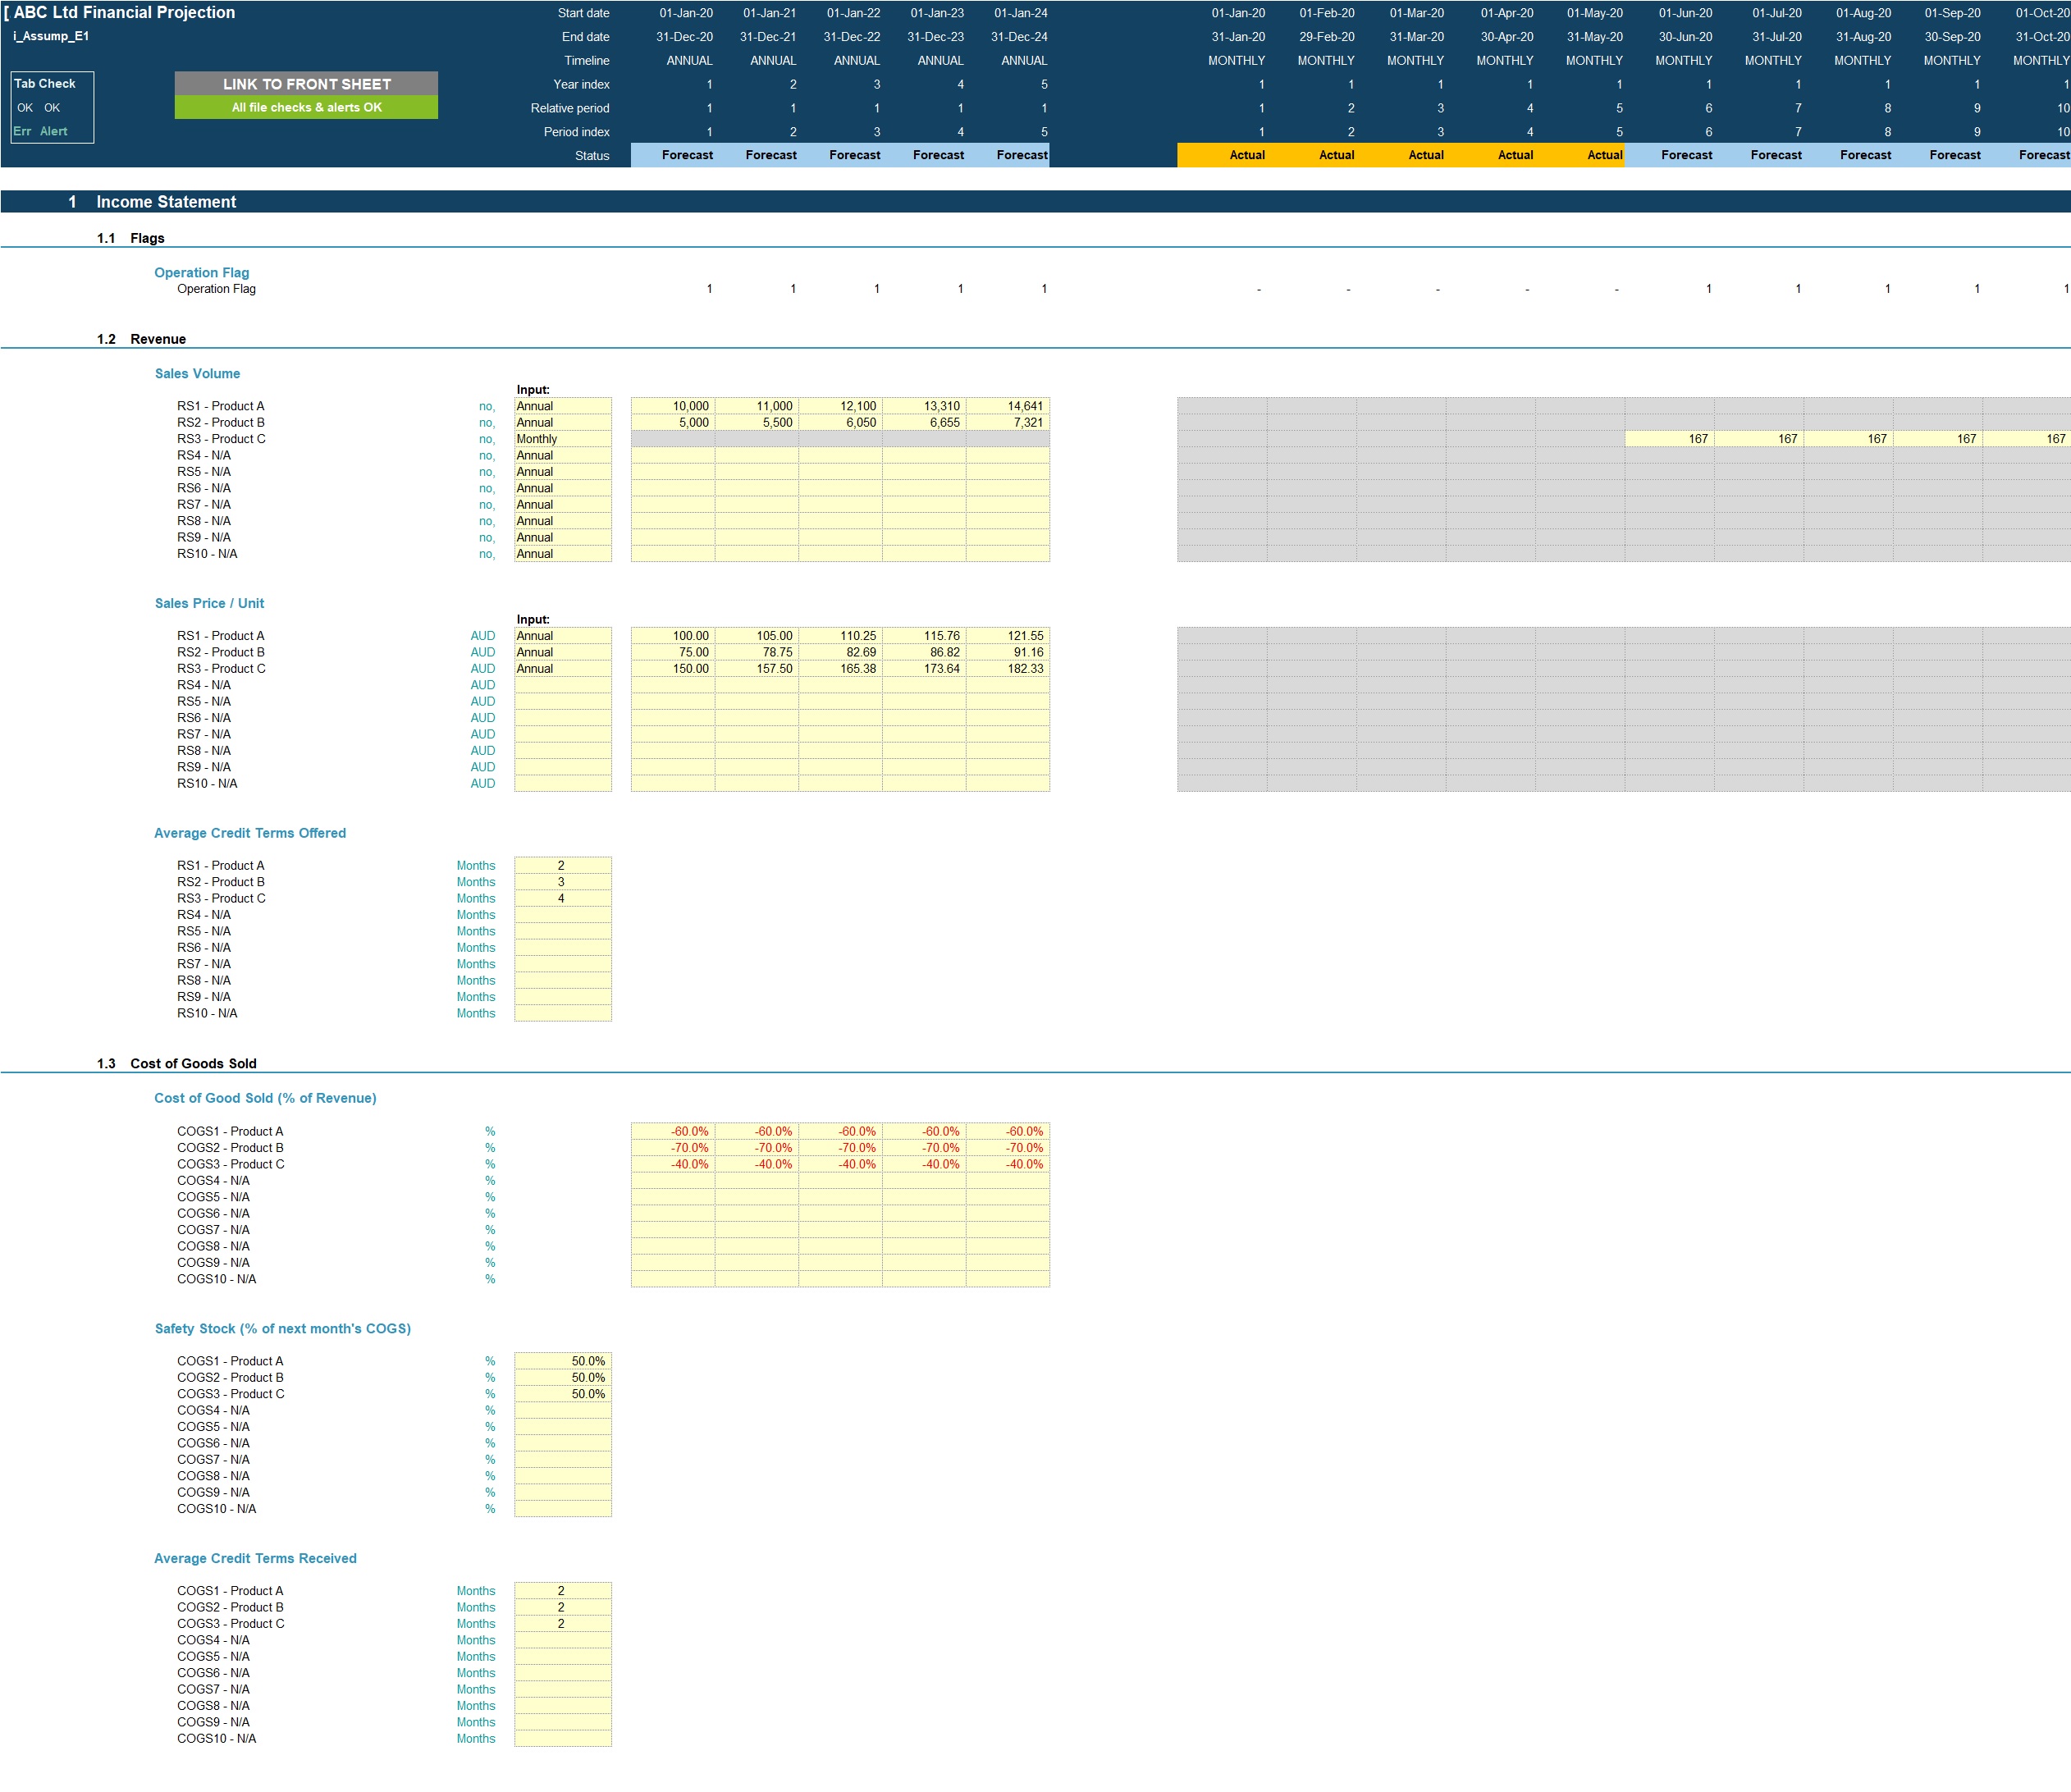Select the 100.00 Product A price cell
The height and width of the screenshot is (1792, 2071).
tap(673, 636)
